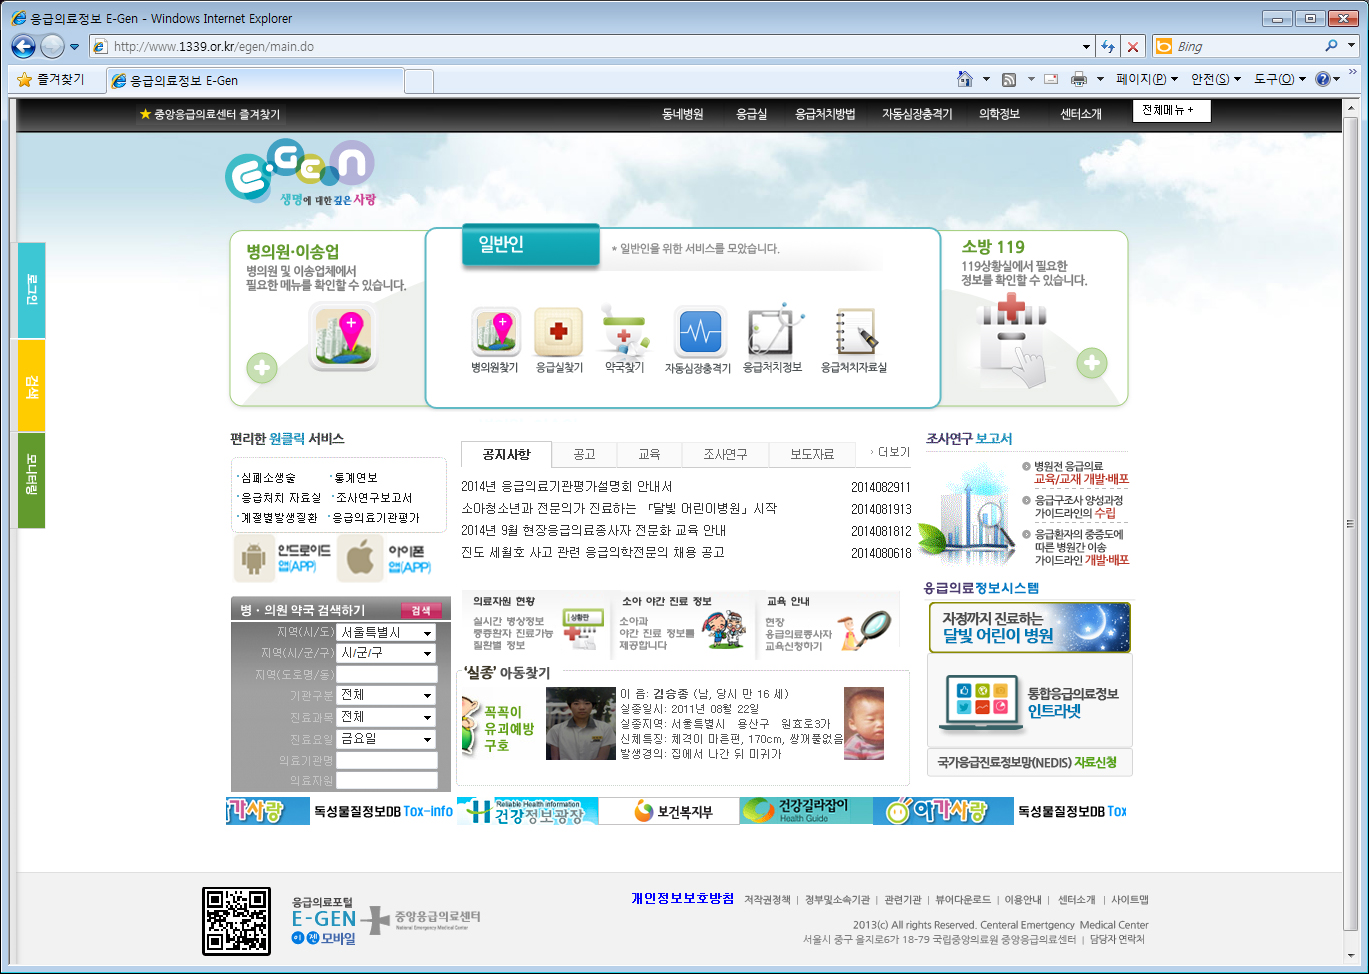
Task: Click the 병의원찾기 hospital finder icon
Action: pos(495,332)
